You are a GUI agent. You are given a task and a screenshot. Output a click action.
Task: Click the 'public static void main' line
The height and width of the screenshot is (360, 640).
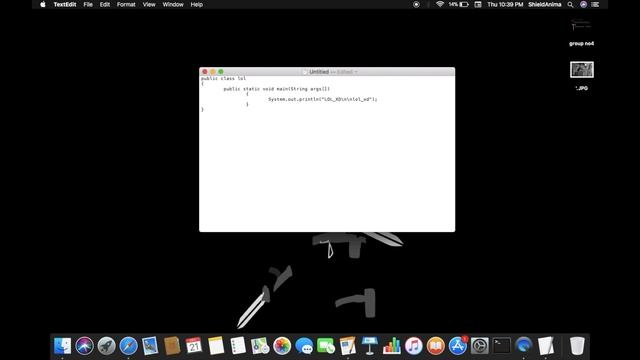pos(277,89)
